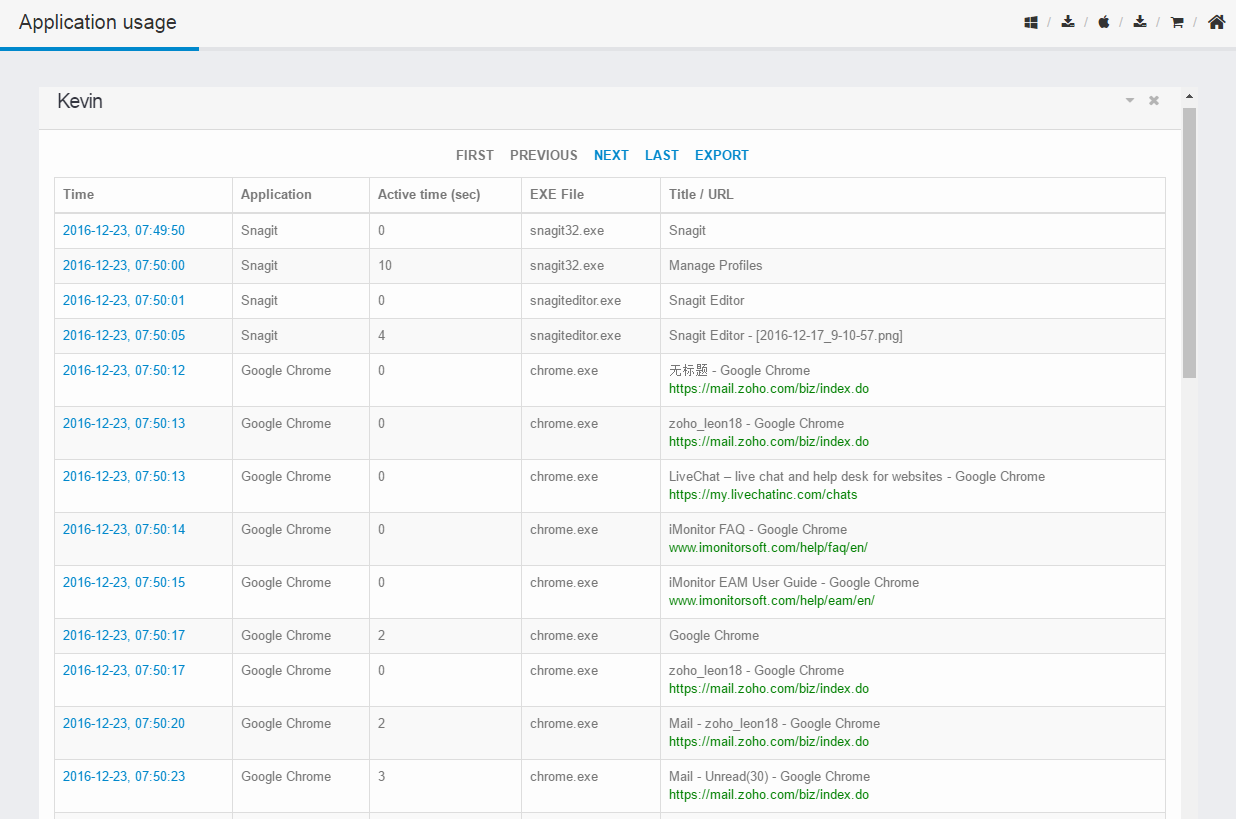
Task: Click the Windows logo icon
Action: pyautogui.click(x=1031, y=22)
